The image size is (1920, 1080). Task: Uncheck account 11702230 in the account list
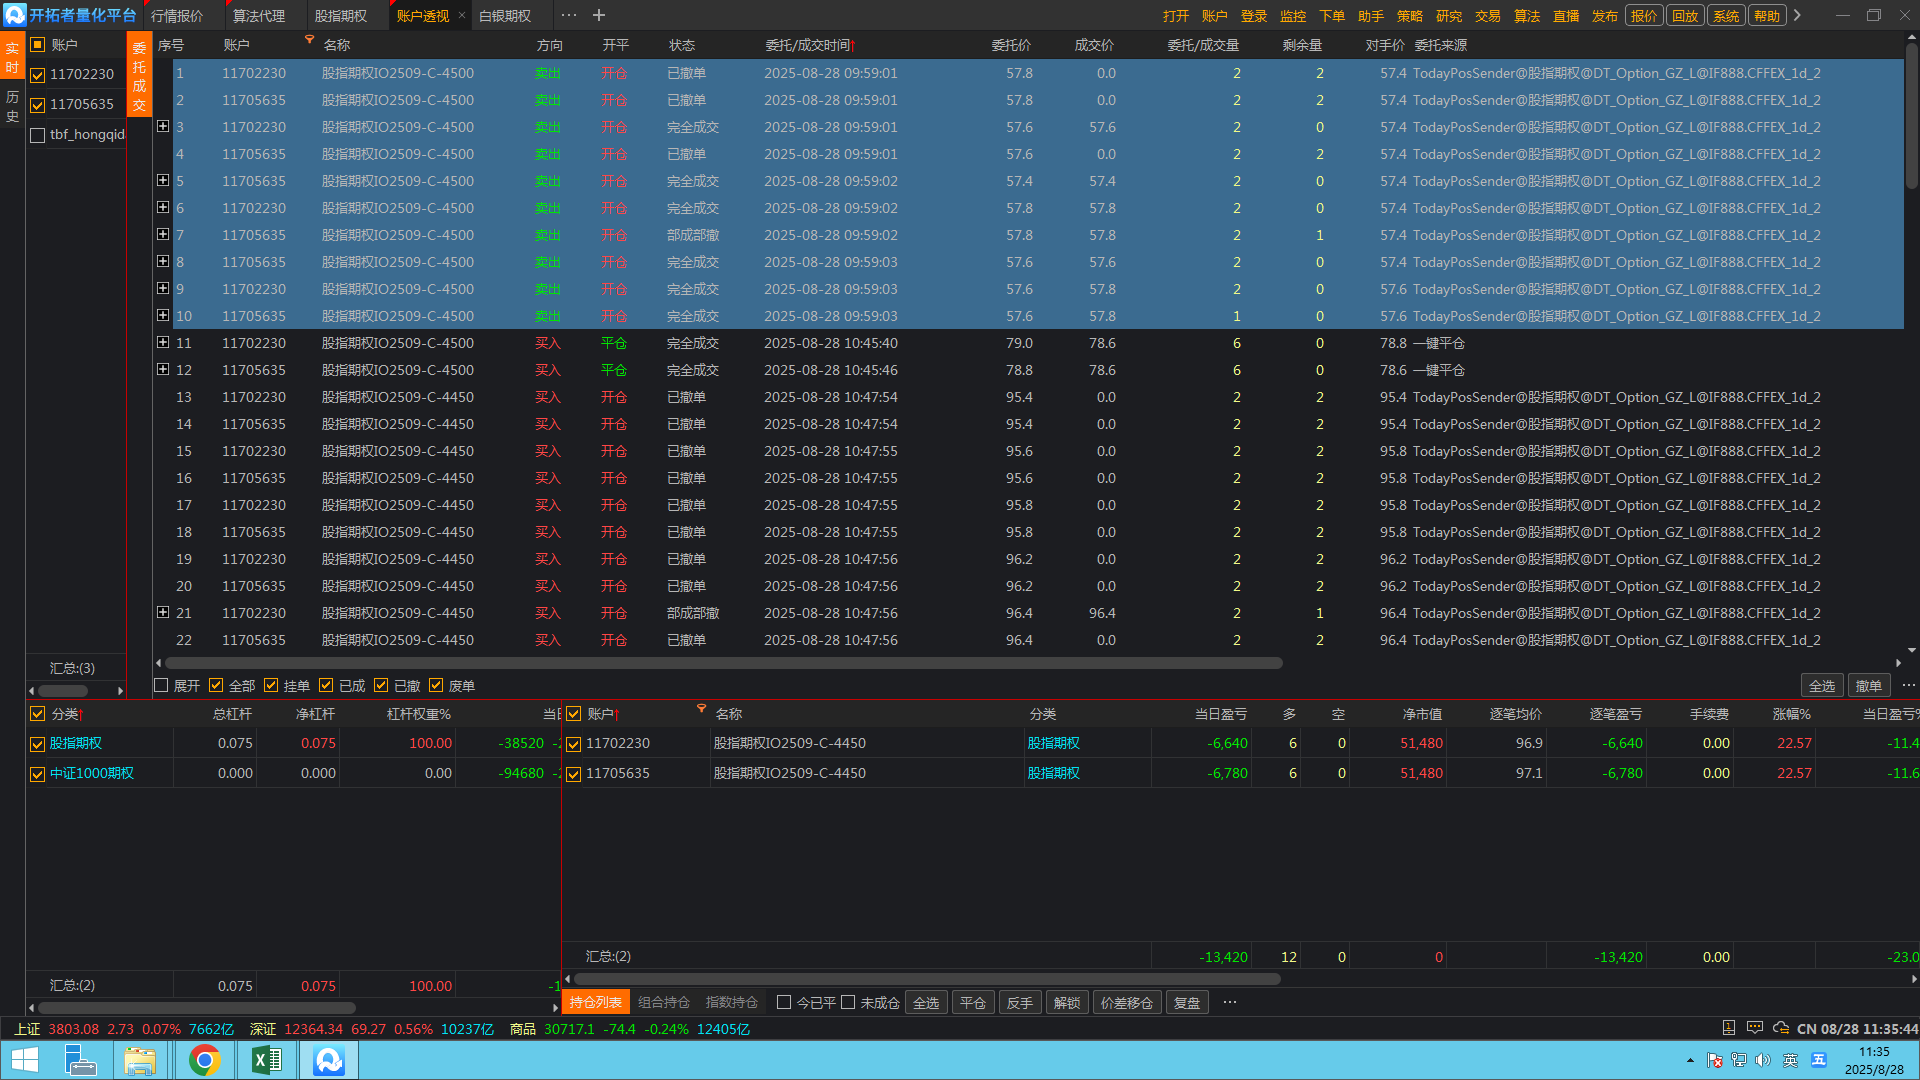coord(38,75)
